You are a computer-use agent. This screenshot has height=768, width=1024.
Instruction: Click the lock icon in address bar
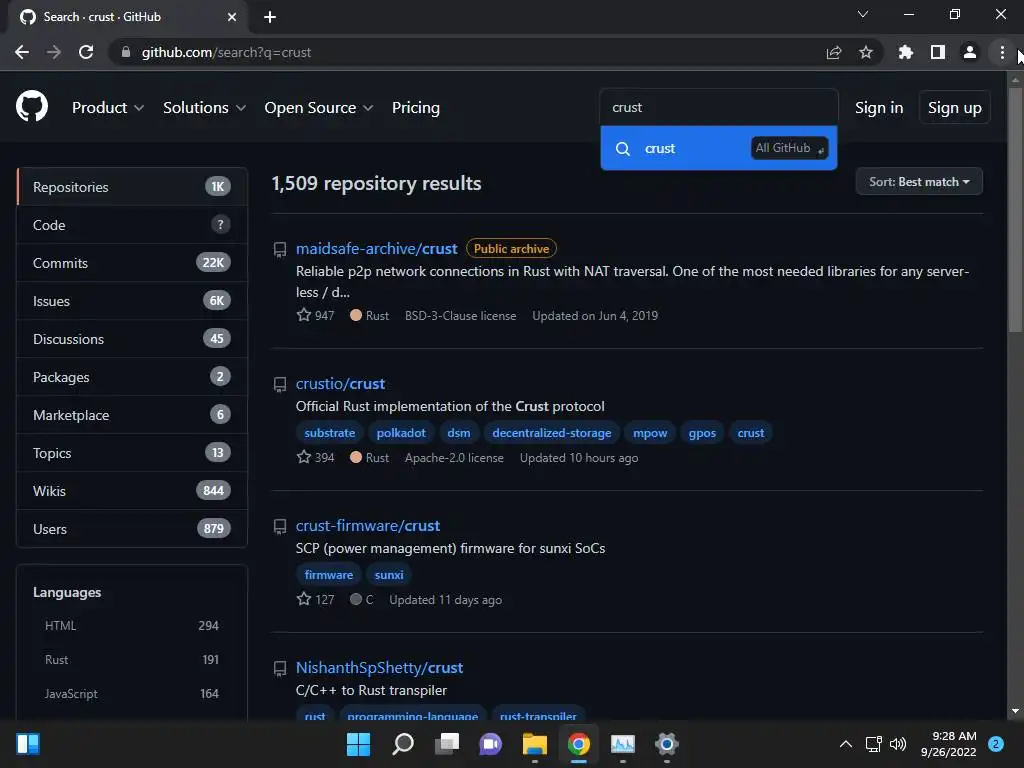pos(126,52)
